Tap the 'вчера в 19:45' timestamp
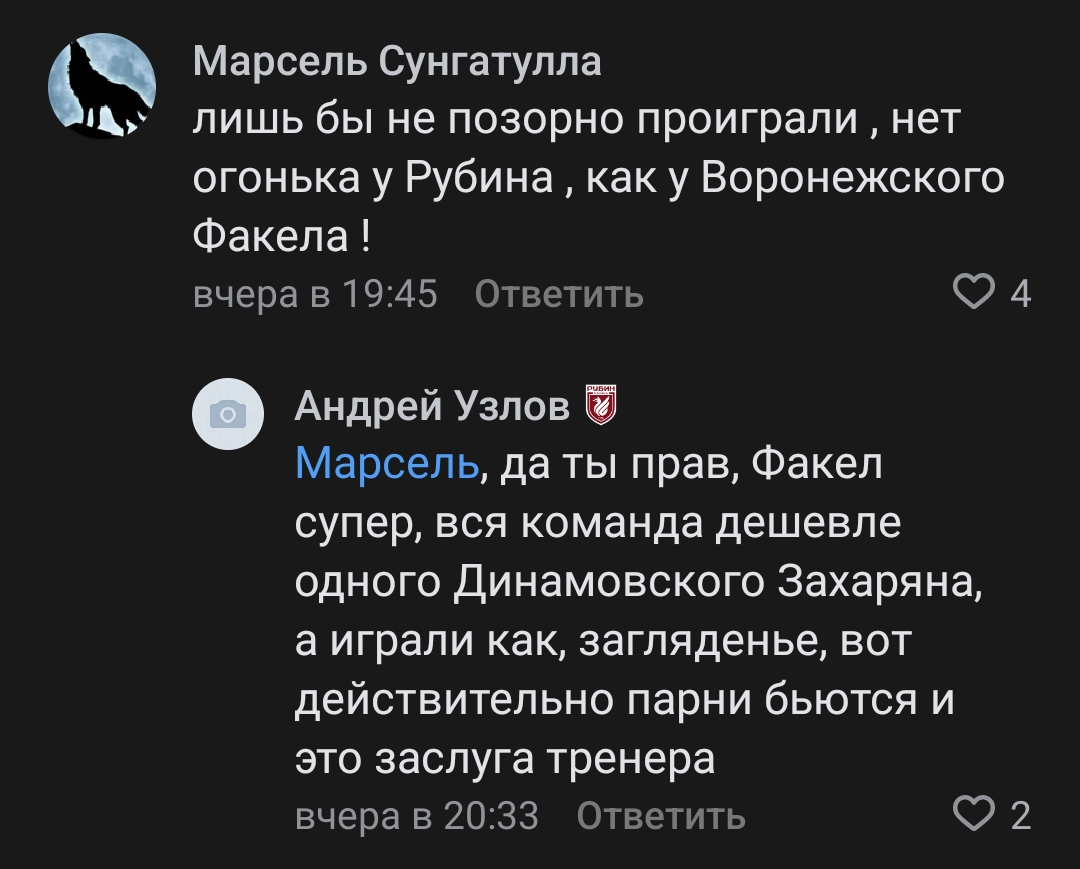1080x869 pixels. click(x=315, y=295)
